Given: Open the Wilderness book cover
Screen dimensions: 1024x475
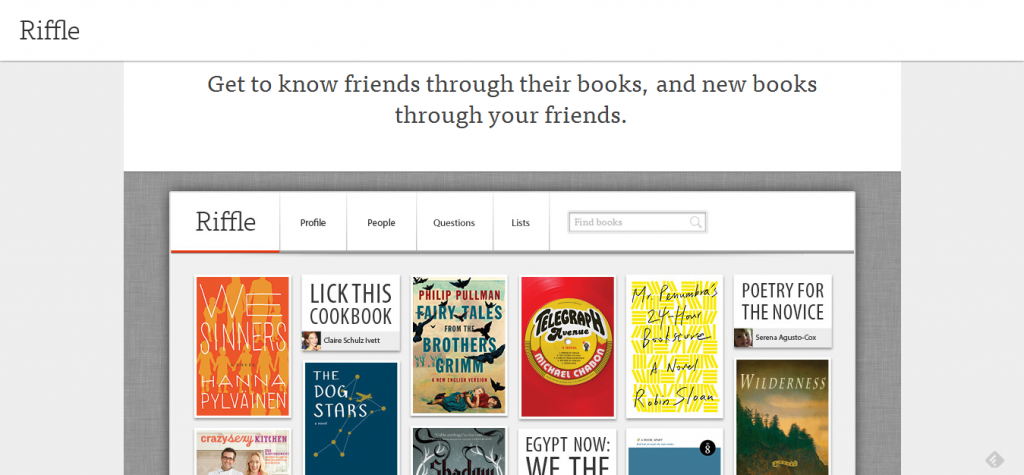Looking at the screenshot, I should [x=782, y=417].
